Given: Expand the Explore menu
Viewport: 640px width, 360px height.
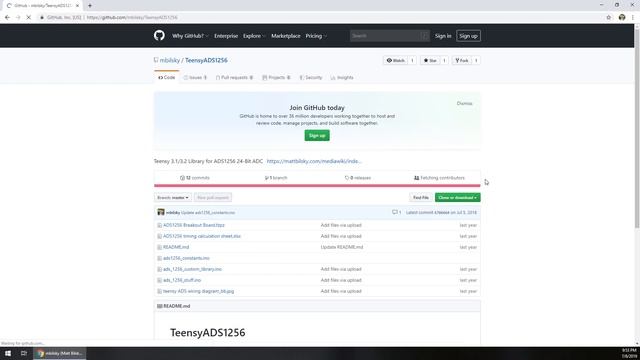Looking at the screenshot, I should tap(254, 36).
